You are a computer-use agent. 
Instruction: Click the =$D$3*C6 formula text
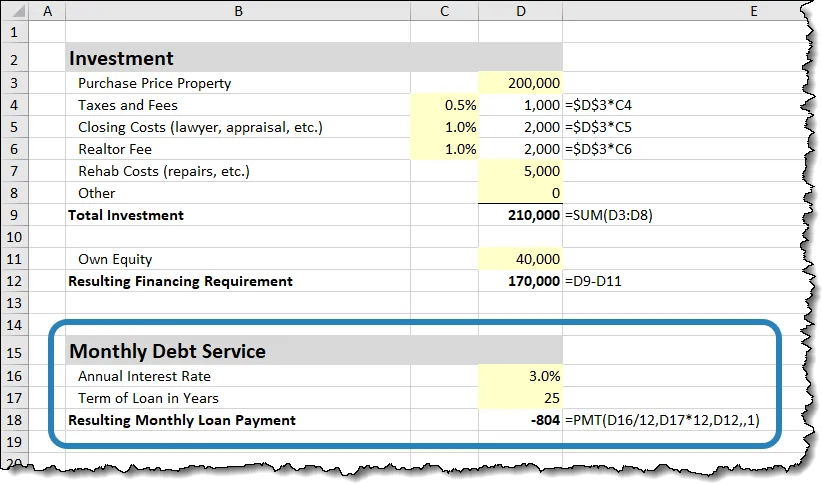coord(598,149)
